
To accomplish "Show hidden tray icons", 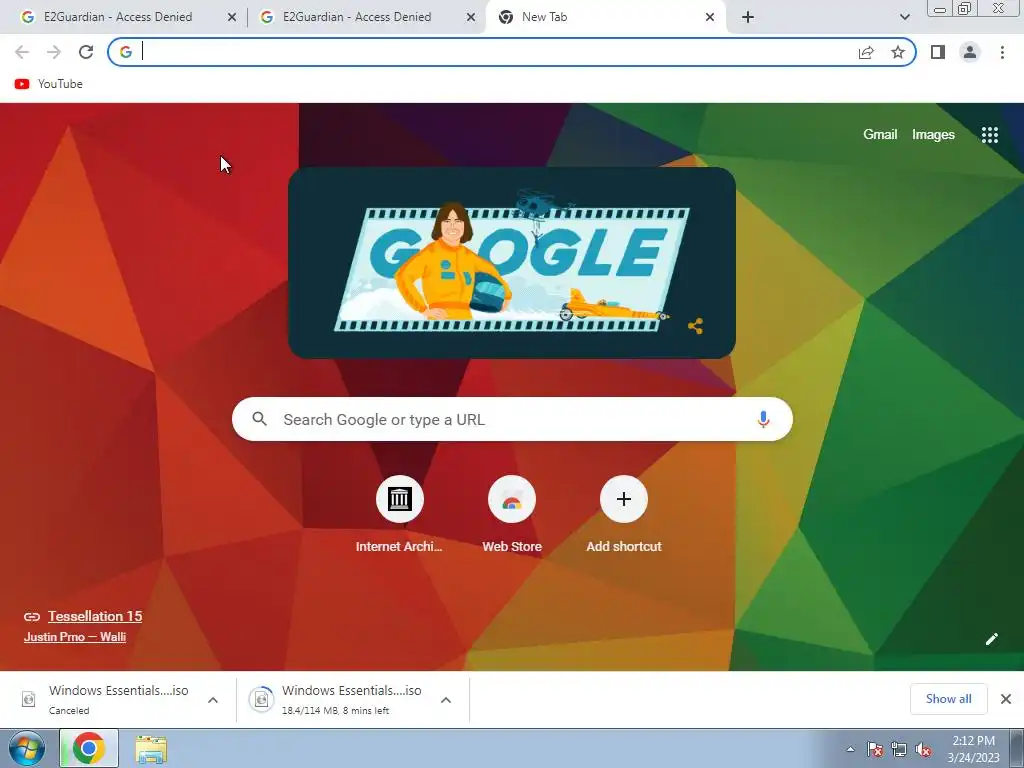I will (x=850, y=750).
